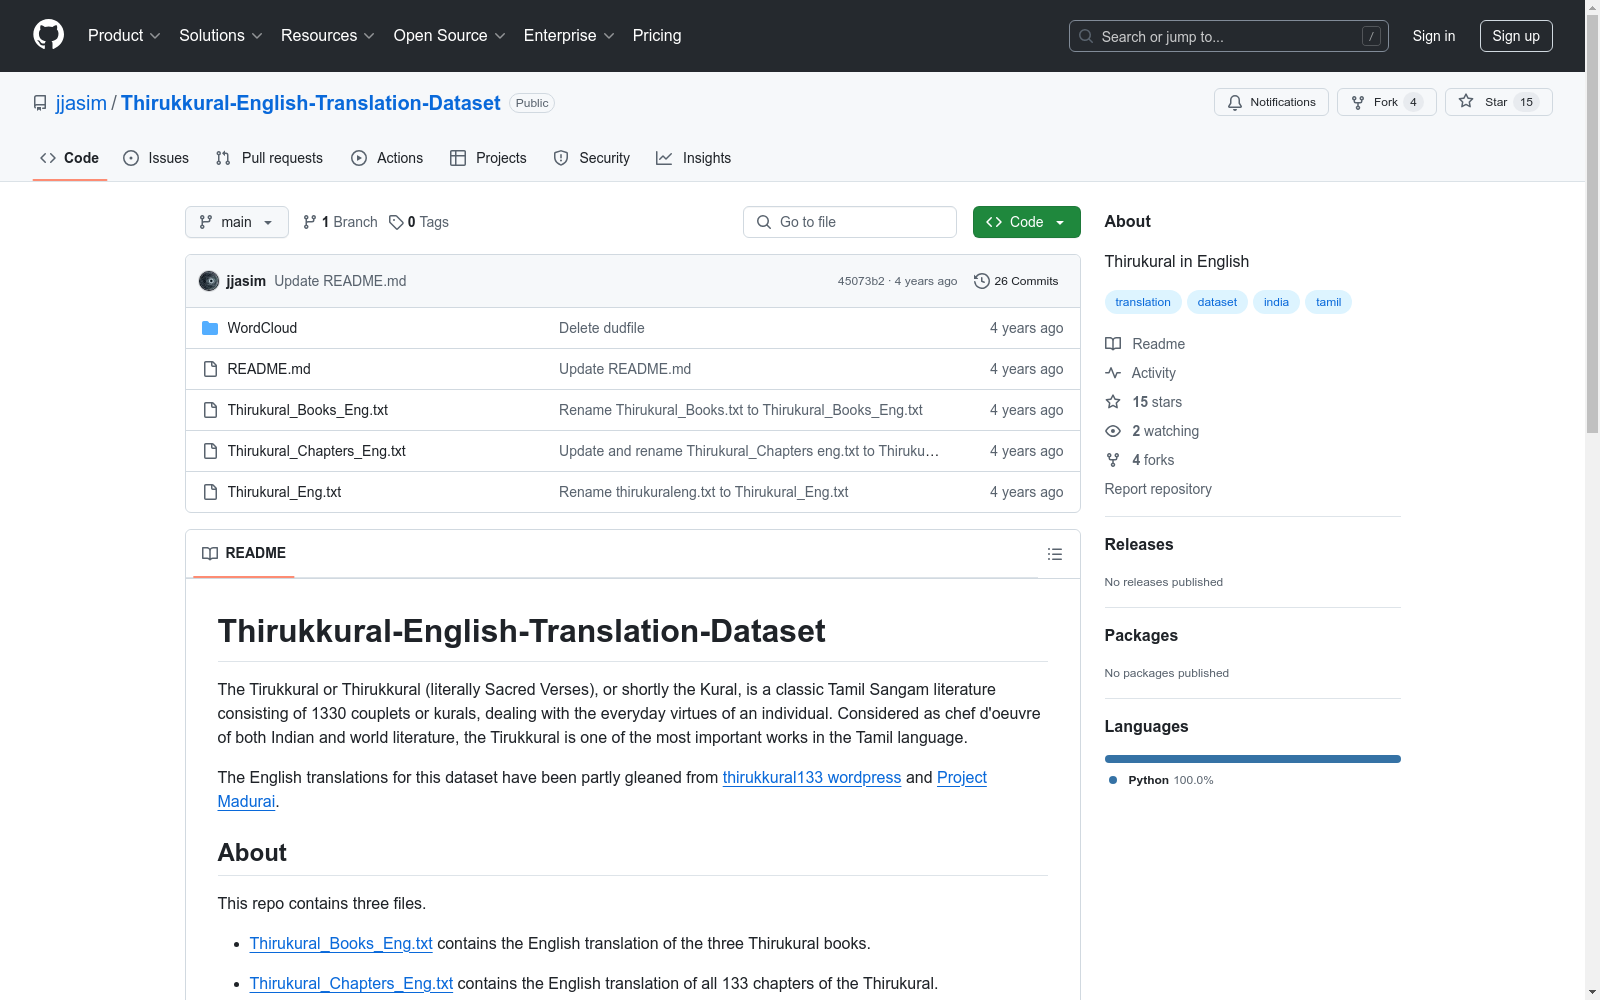Click the Thirukural_Eng.txt file icon

point(210,492)
